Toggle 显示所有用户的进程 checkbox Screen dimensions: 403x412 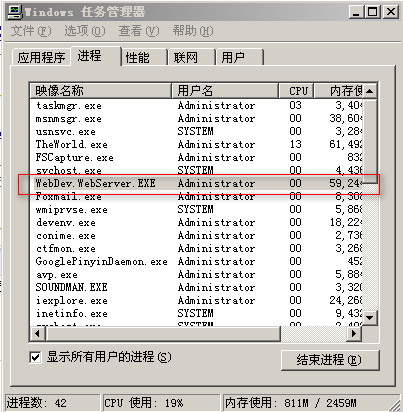click(x=35, y=357)
